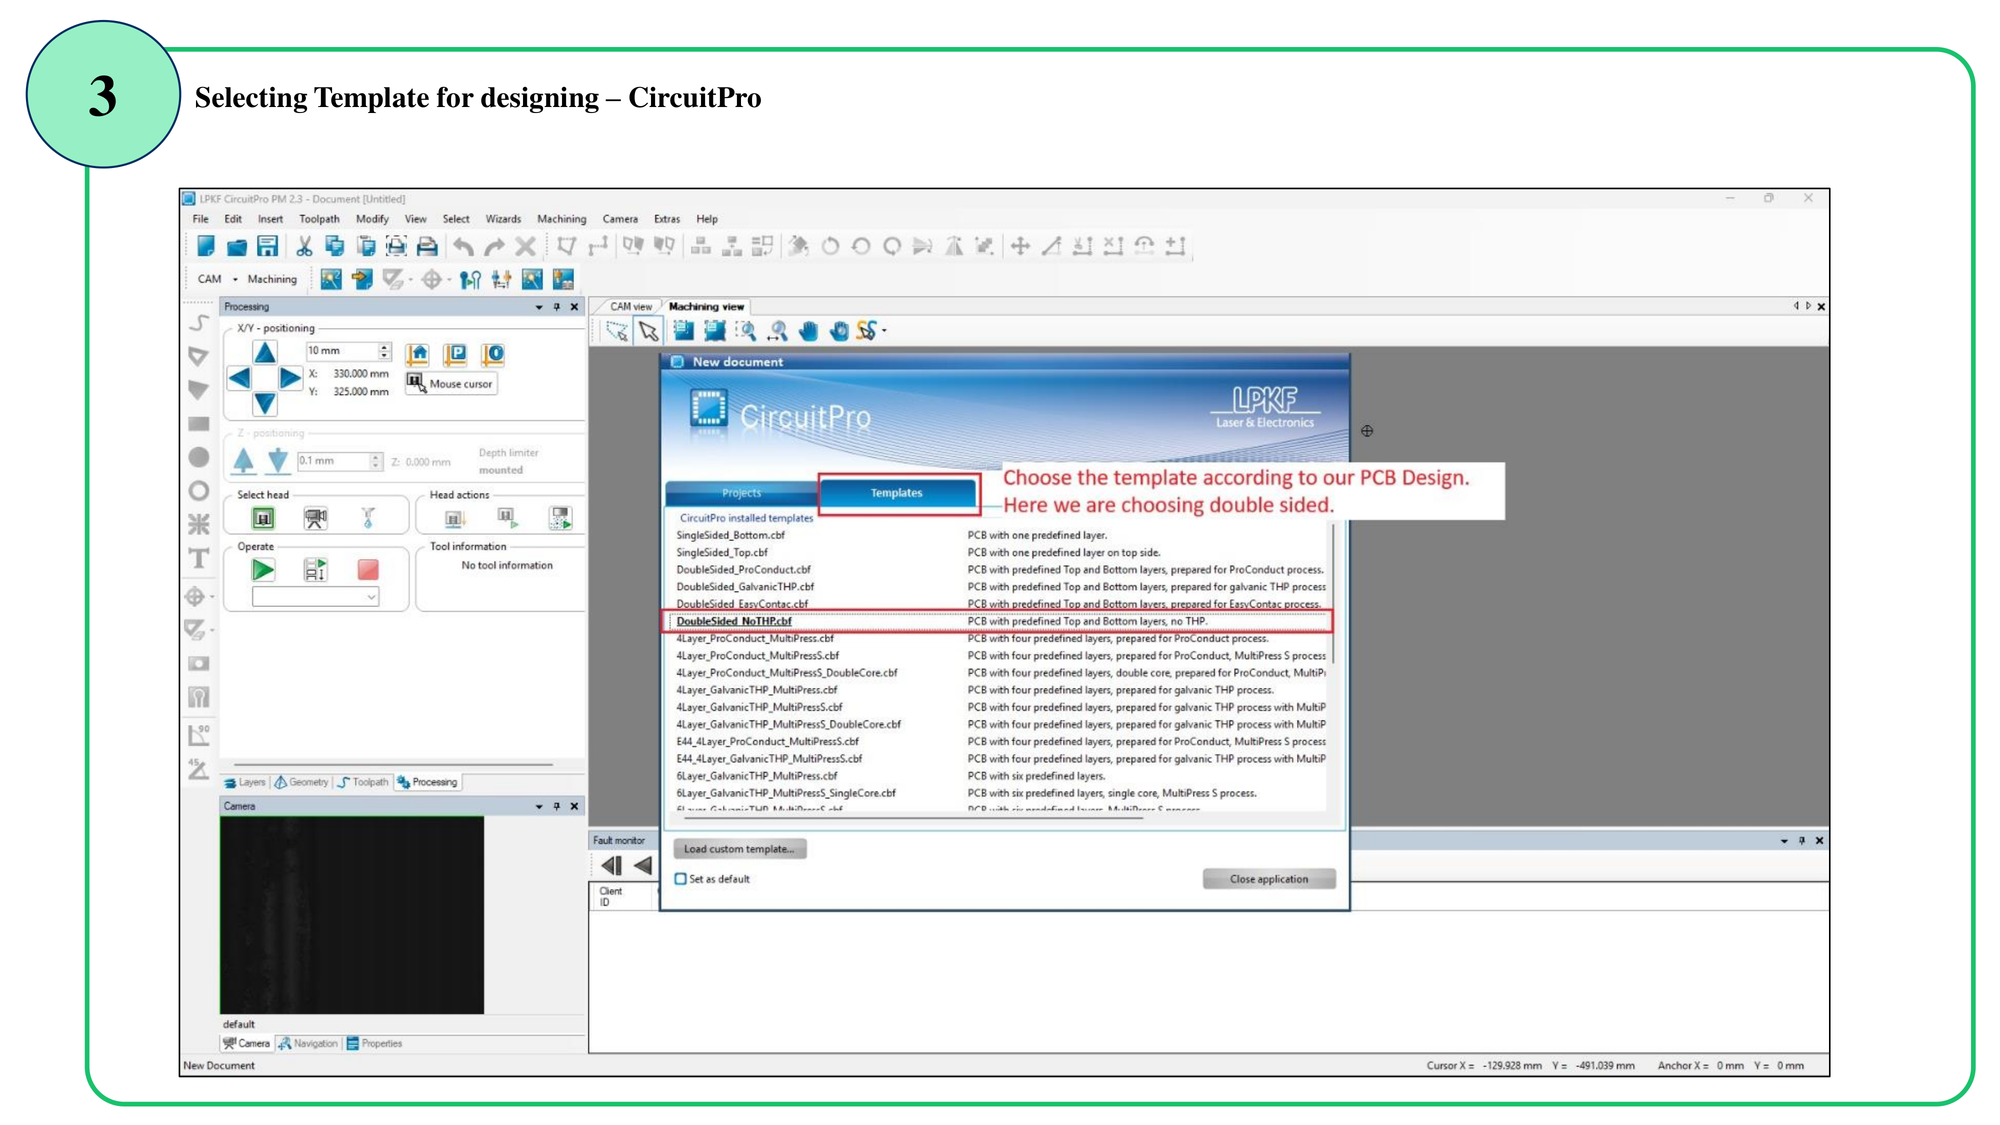Select the milling head icon in Select head
The height and width of the screenshot is (1125, 2000).
click(263, 518)
